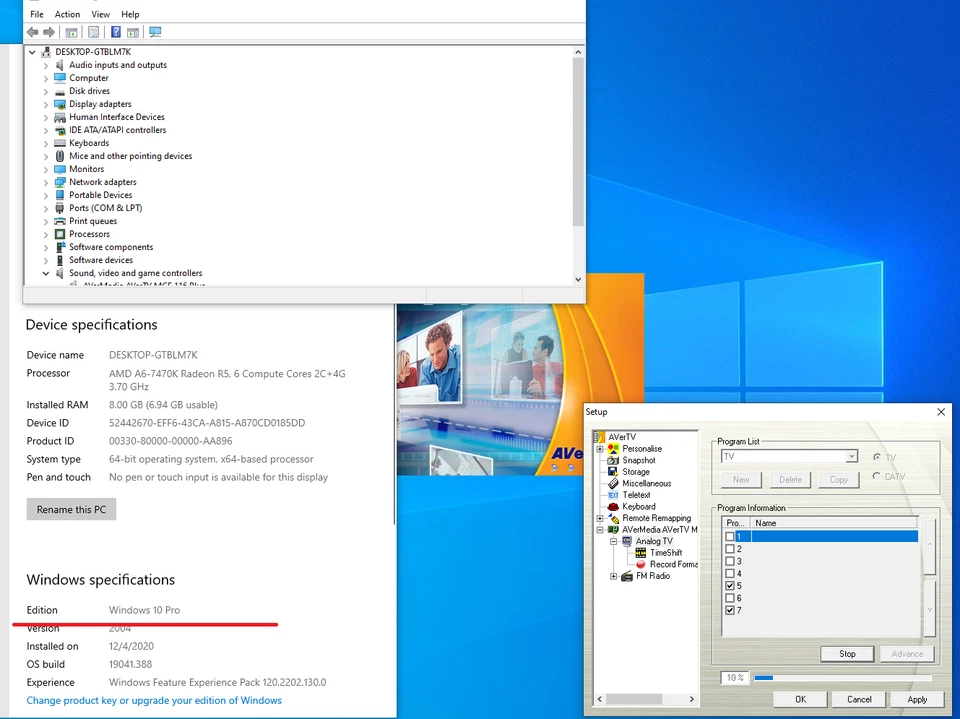Uncheck program 5 in Program Information list
Image resolution: width=960 pixels, height=719 pixels.
click(731, 587)
